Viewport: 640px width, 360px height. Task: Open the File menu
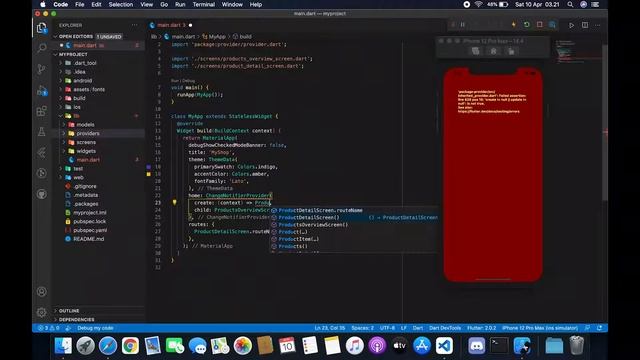coord(80,4)
